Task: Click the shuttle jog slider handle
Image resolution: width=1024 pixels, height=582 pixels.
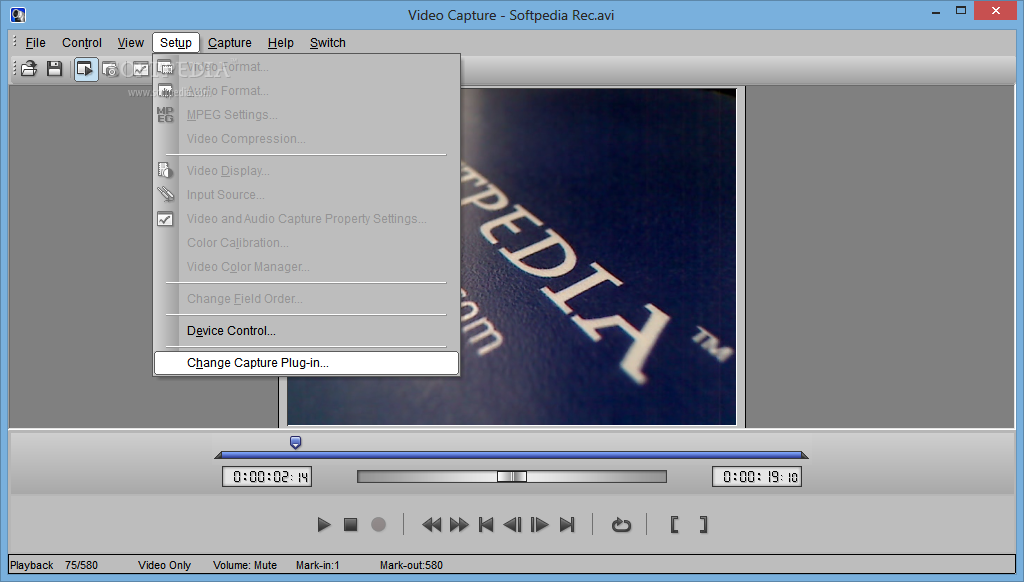Action: (511, 477)
